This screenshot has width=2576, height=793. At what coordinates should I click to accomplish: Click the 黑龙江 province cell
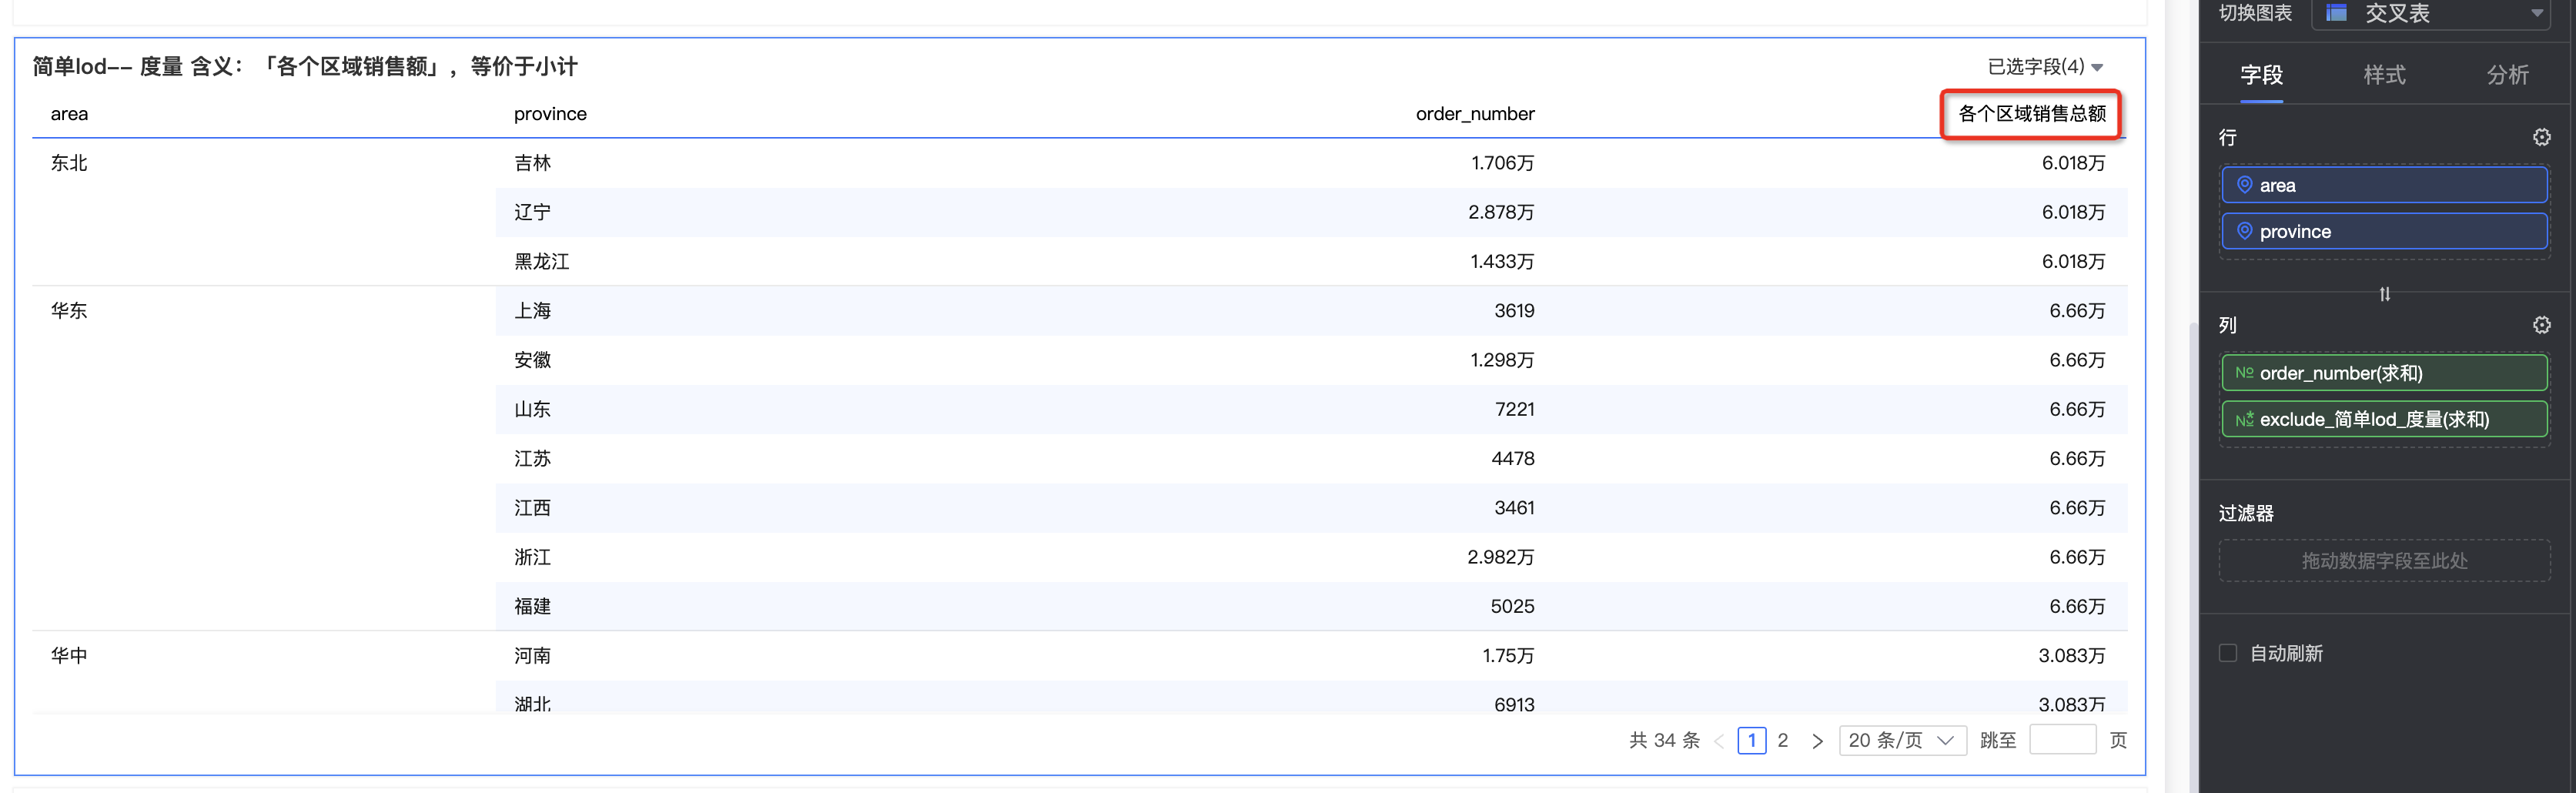click(541, 262)
